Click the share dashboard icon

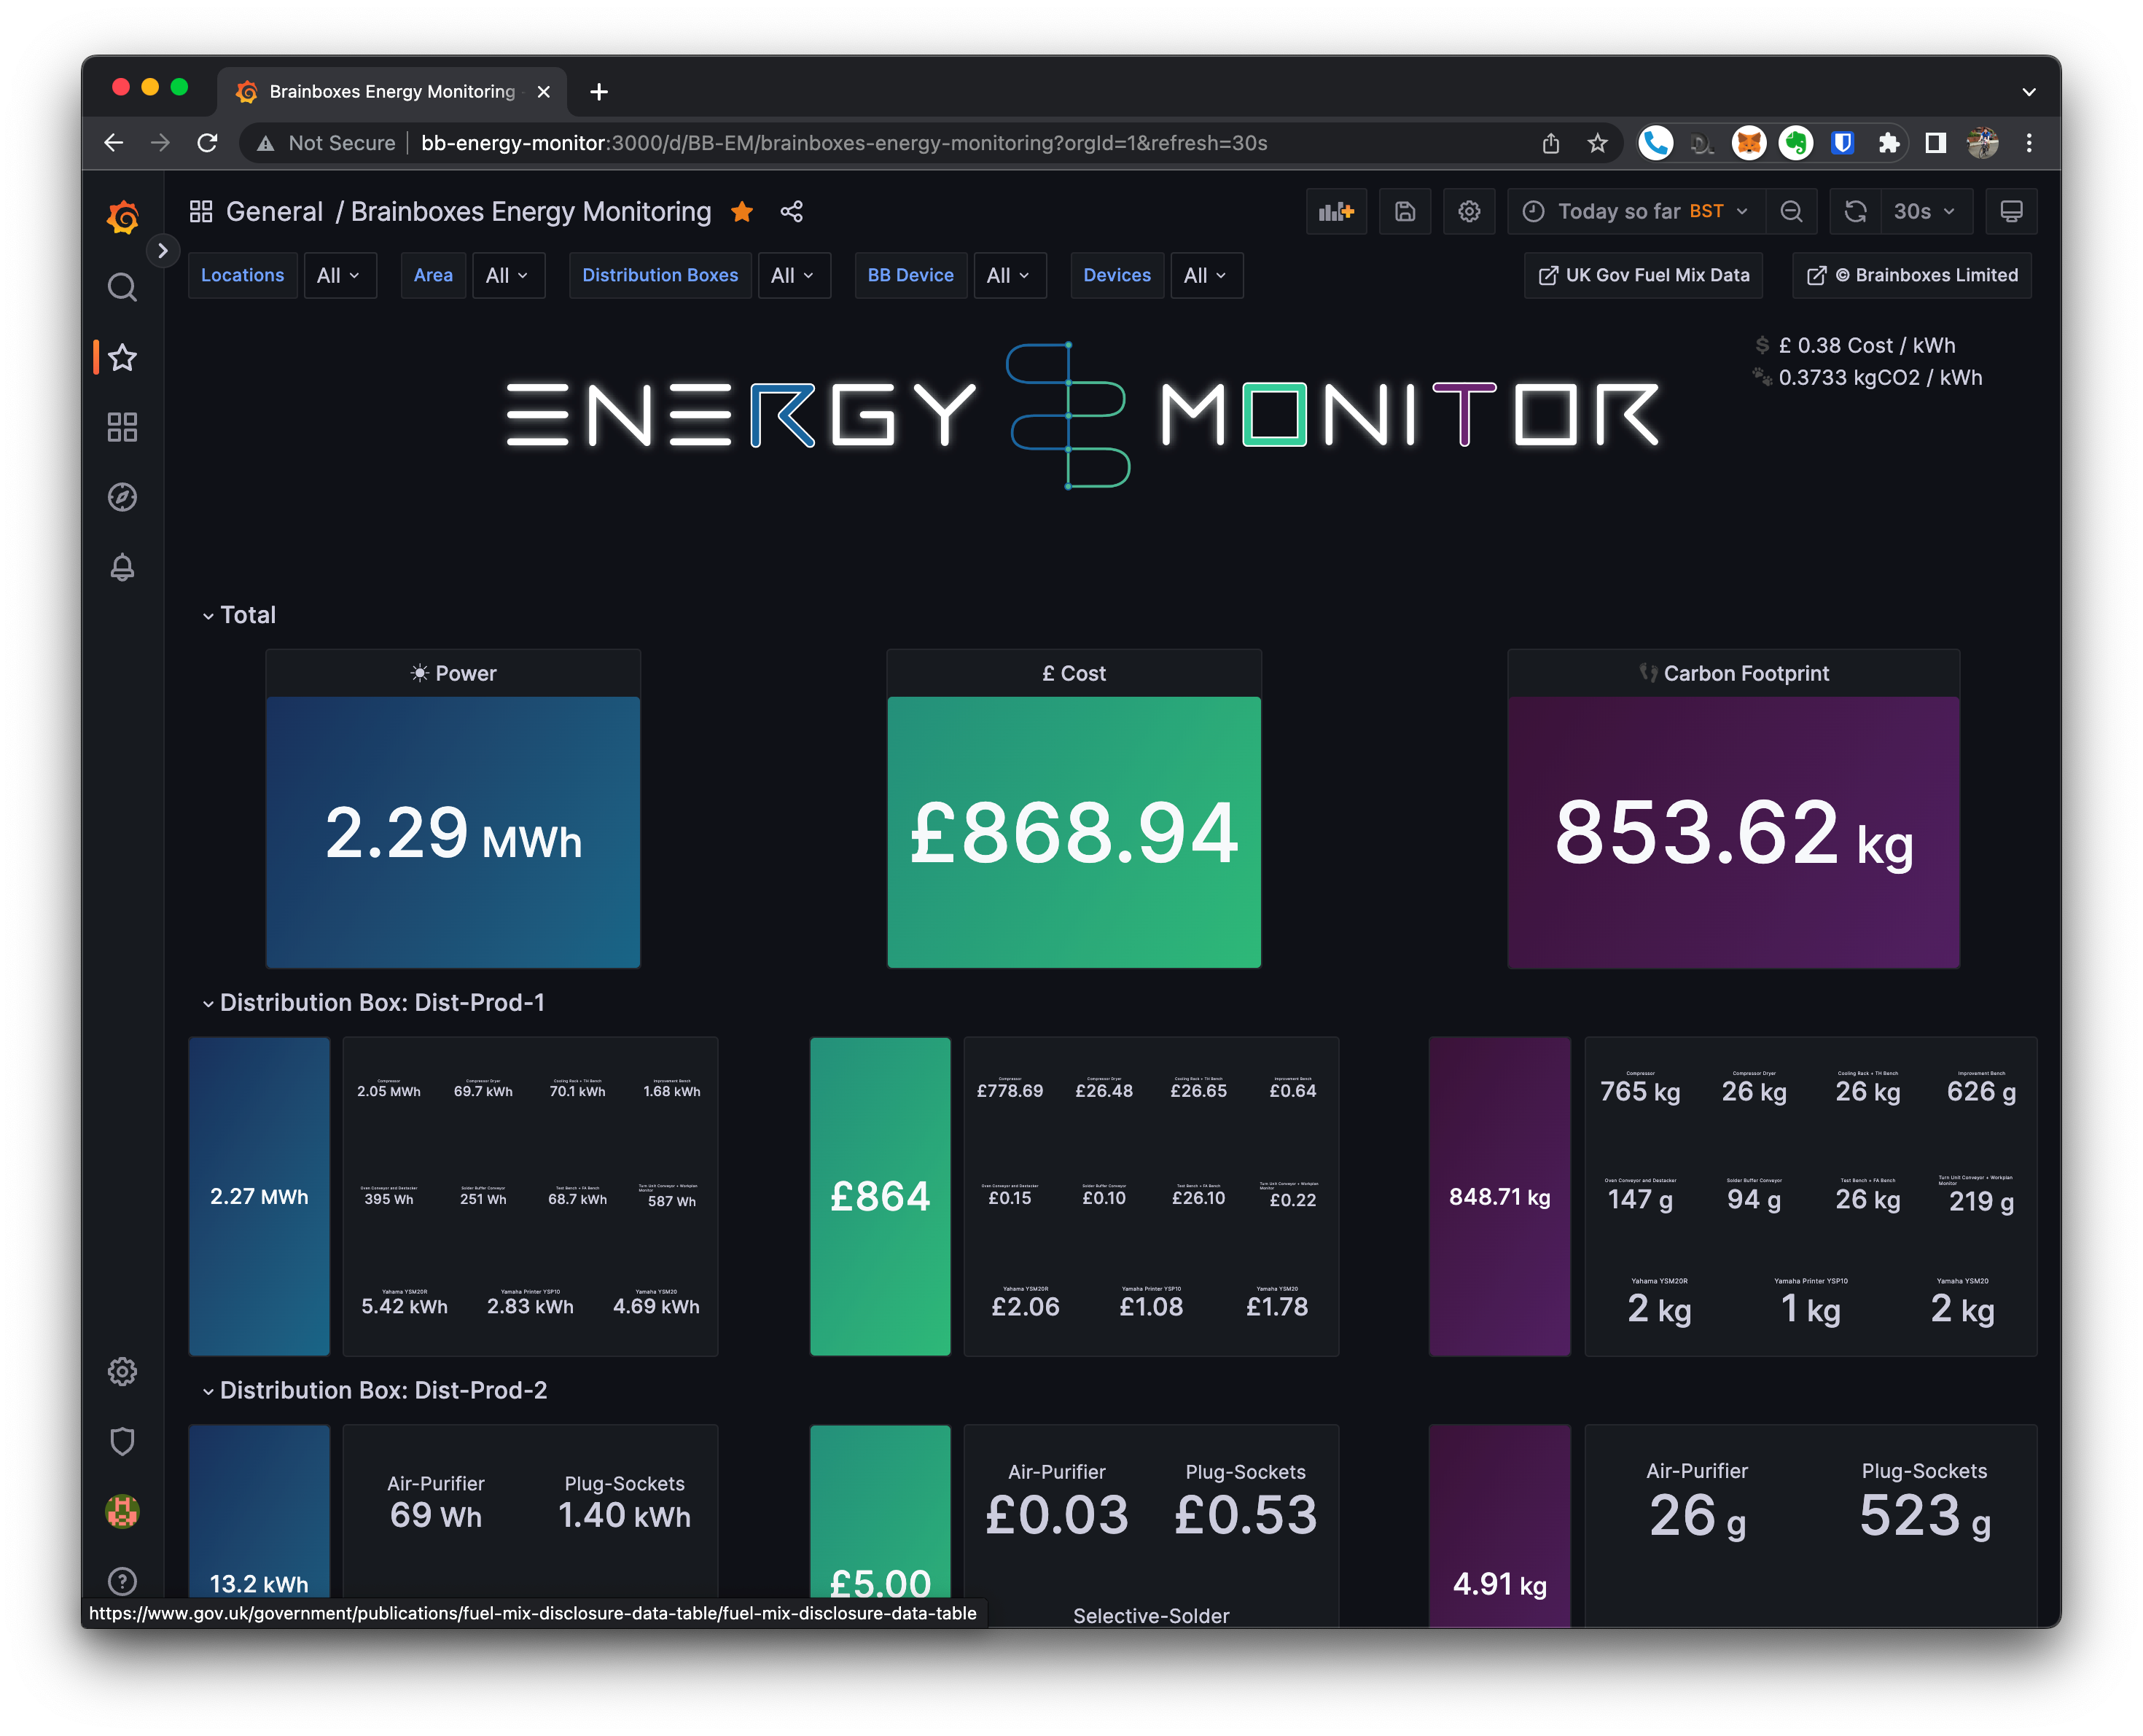[x=791, y=211]
